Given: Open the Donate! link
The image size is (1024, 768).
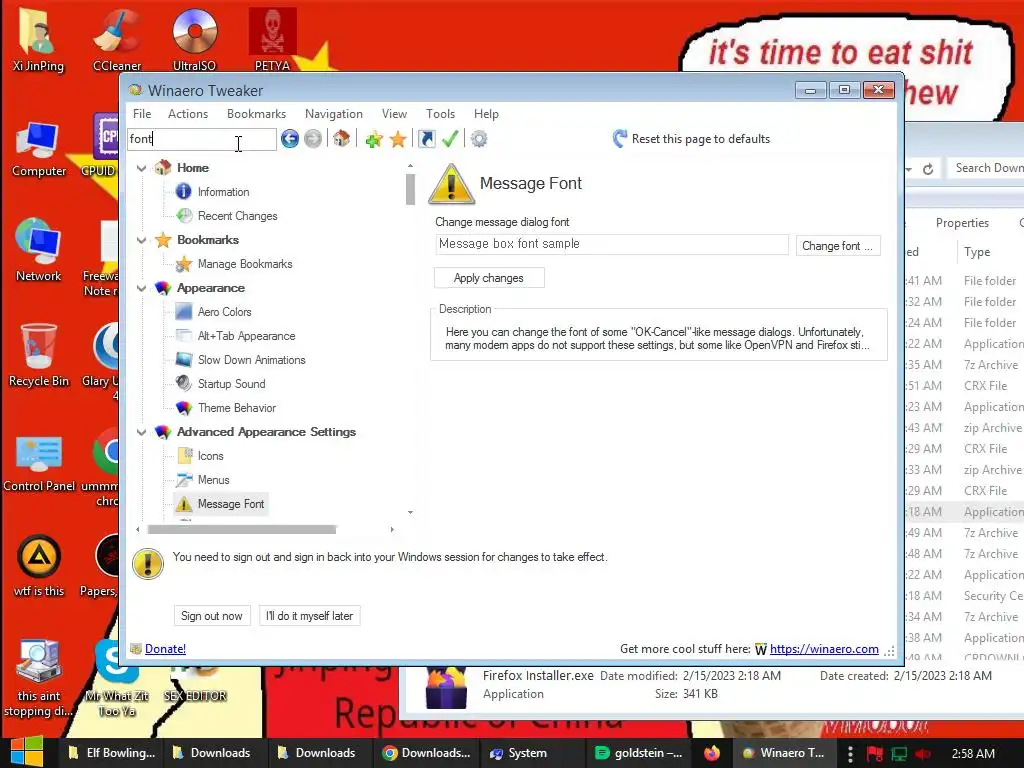Looking at the screenshot, I should point(165,648).
